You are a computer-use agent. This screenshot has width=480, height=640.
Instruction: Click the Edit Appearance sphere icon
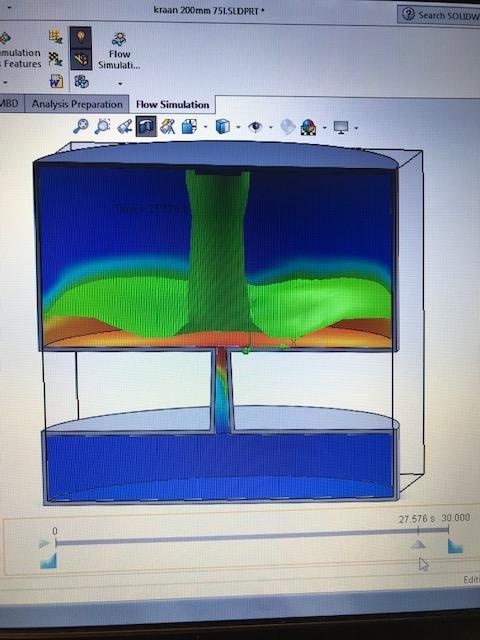(288, 127)
